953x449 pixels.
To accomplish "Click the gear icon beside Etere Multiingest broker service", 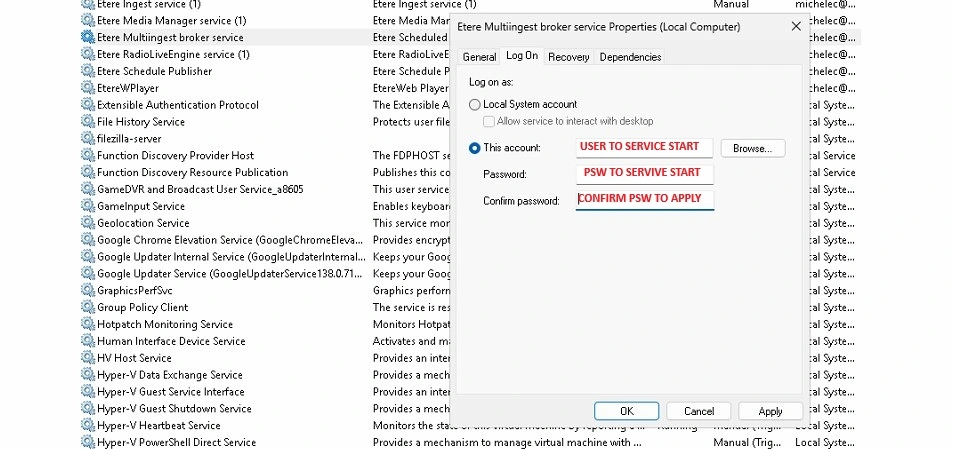I will click(87, 37).
